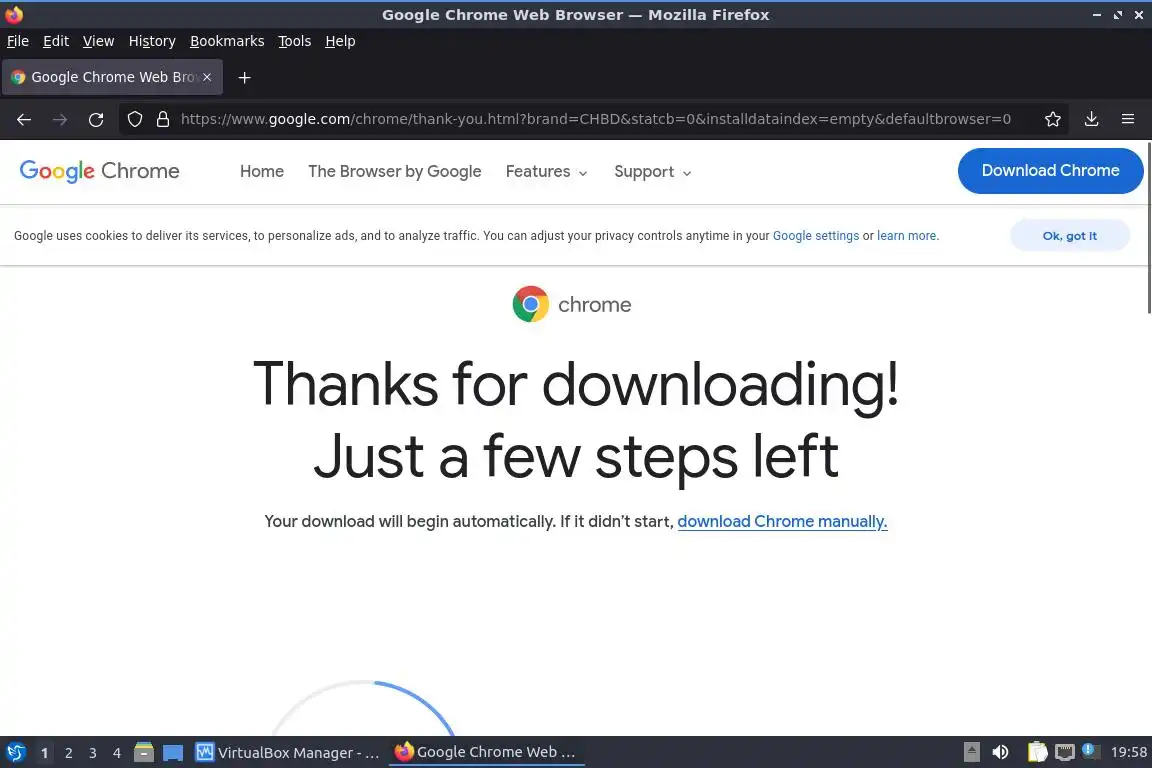Click the page vertical scrollbar thumb
This screenshot has height=768, width=1152.
click(x=1149, y=228)
